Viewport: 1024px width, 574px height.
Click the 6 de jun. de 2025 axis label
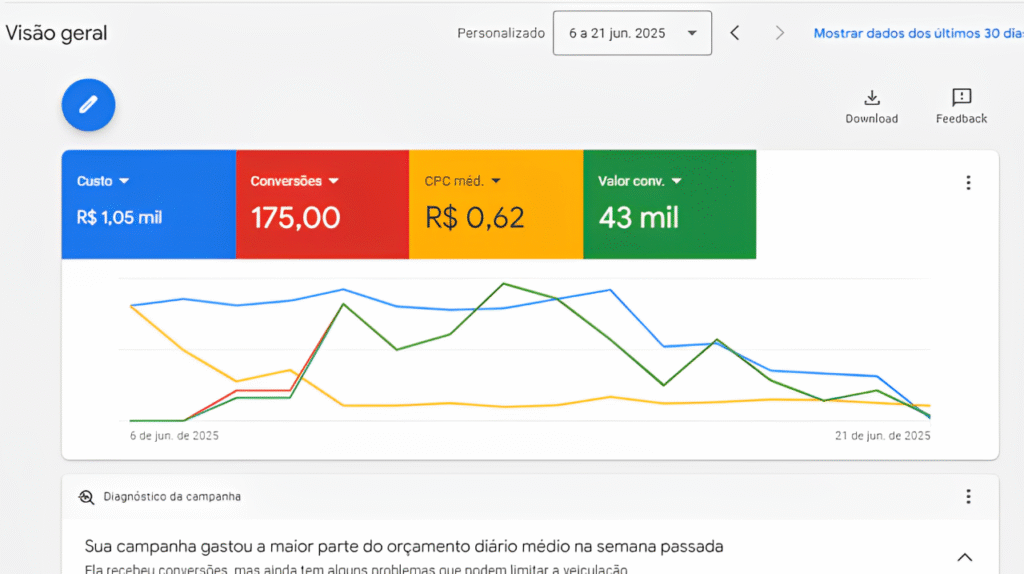pyautogui.click(x=174, y=436)
